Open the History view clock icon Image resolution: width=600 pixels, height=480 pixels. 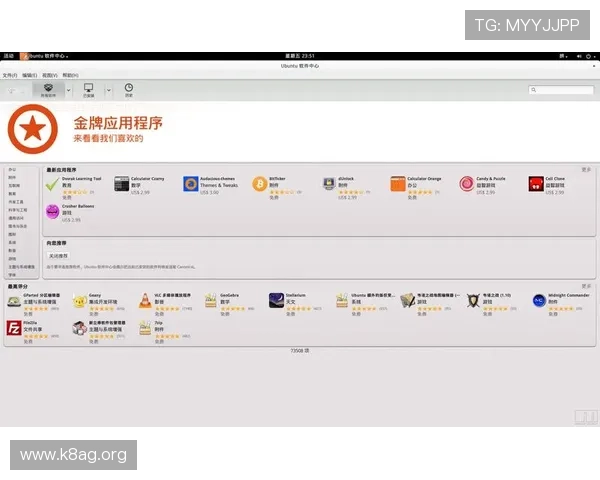pos(129,90)
